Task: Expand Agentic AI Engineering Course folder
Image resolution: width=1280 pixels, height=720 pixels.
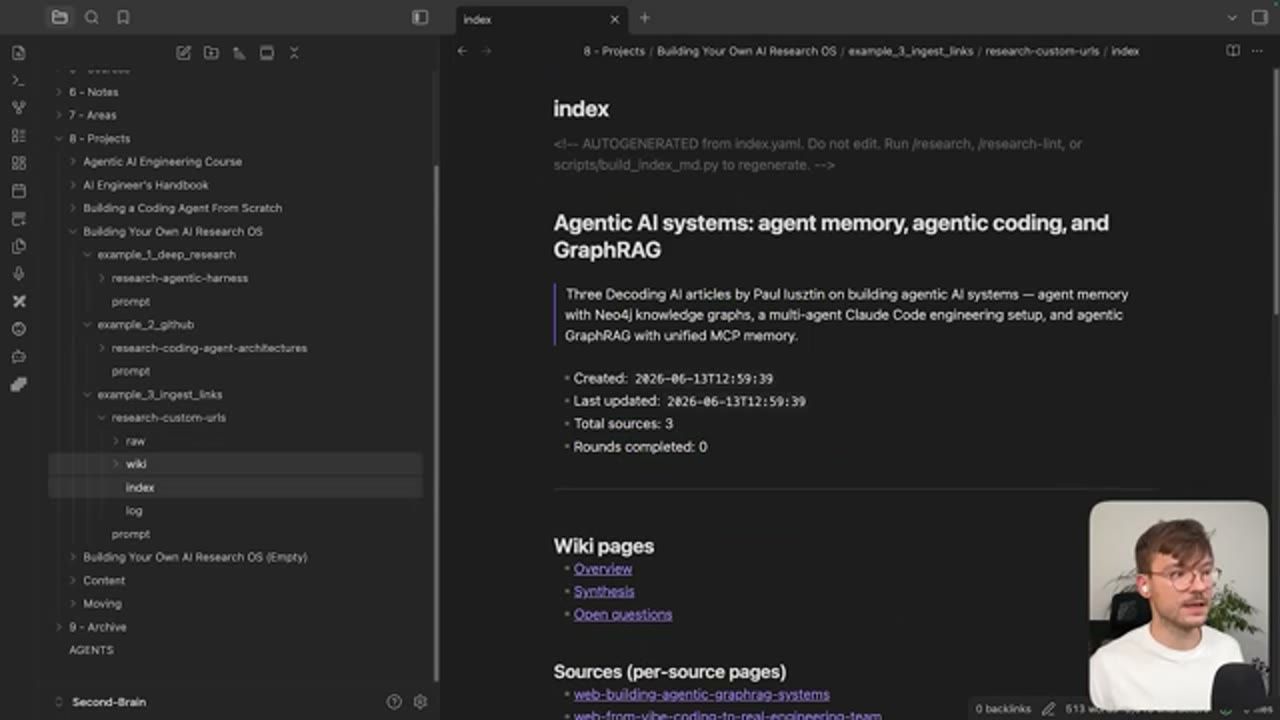Action: [162, 162]
